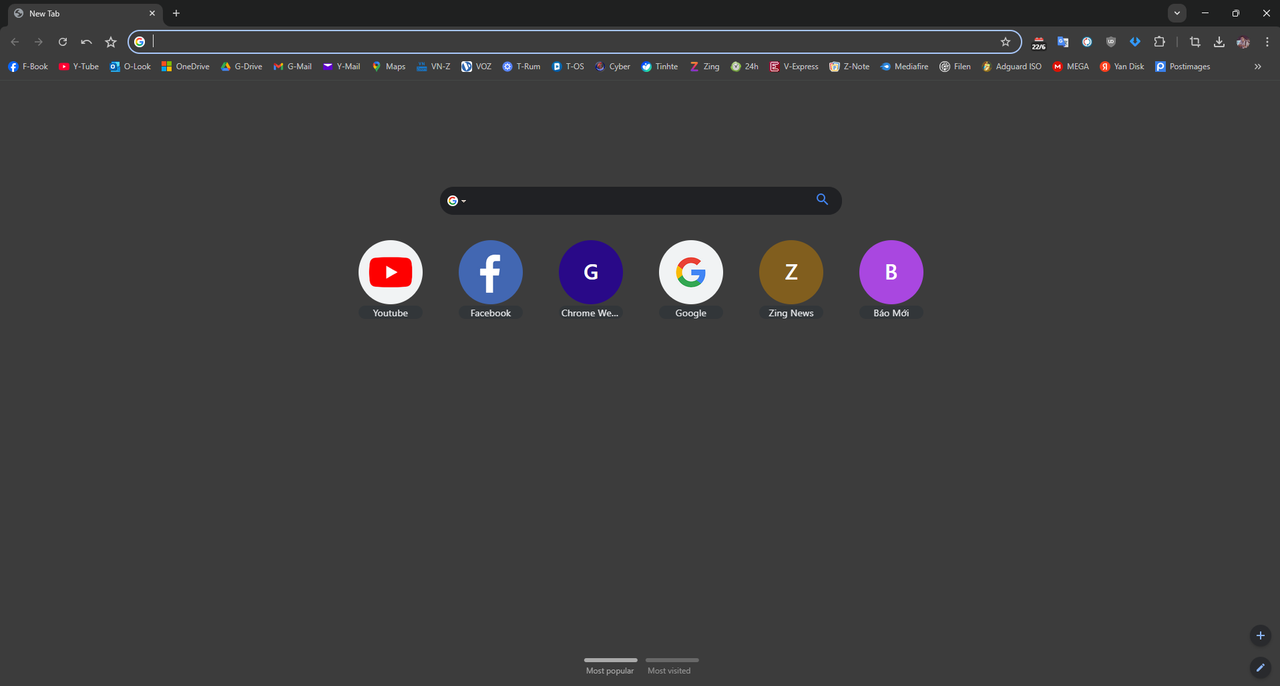The height and width of the screenshot is (686, 1280).
Task: Open the Google Translate extension
Action: (1063, 42)
